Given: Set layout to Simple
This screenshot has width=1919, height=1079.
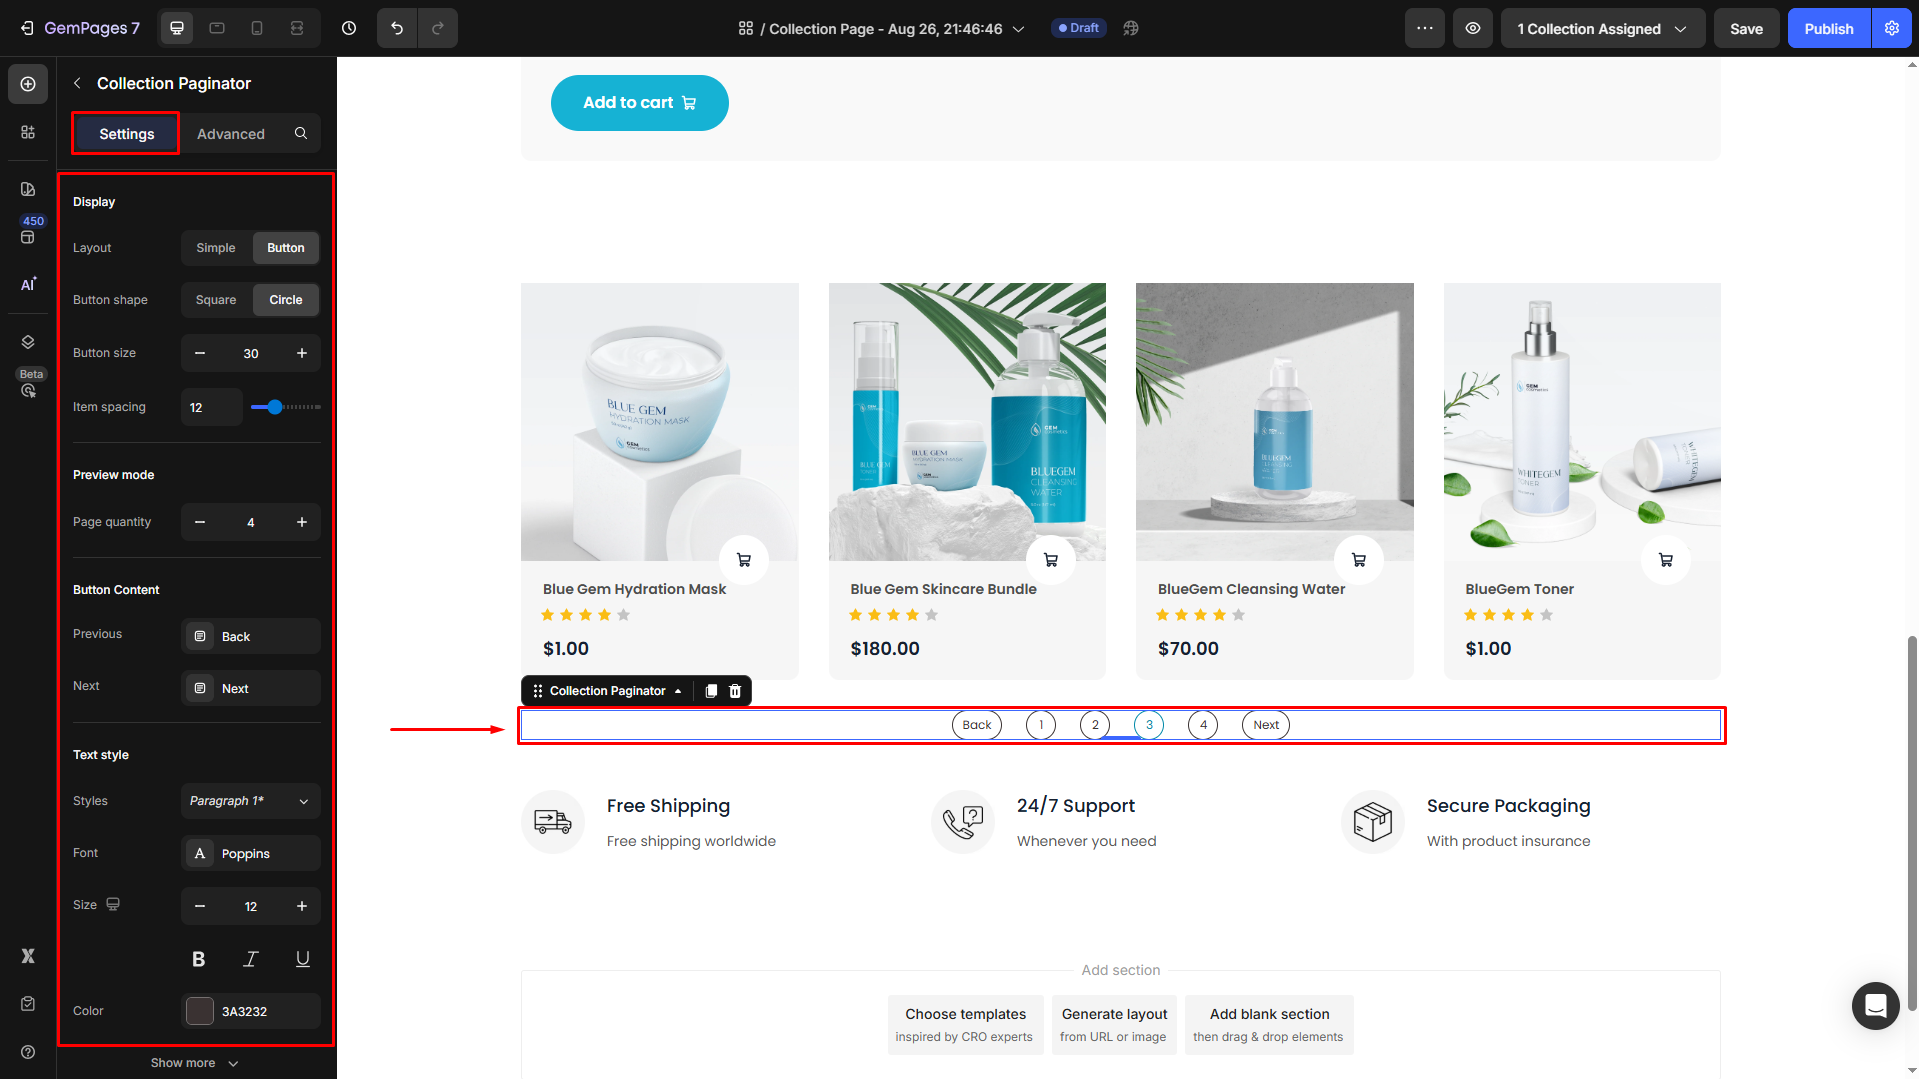Looking at the screenshot, I should 216,248.
